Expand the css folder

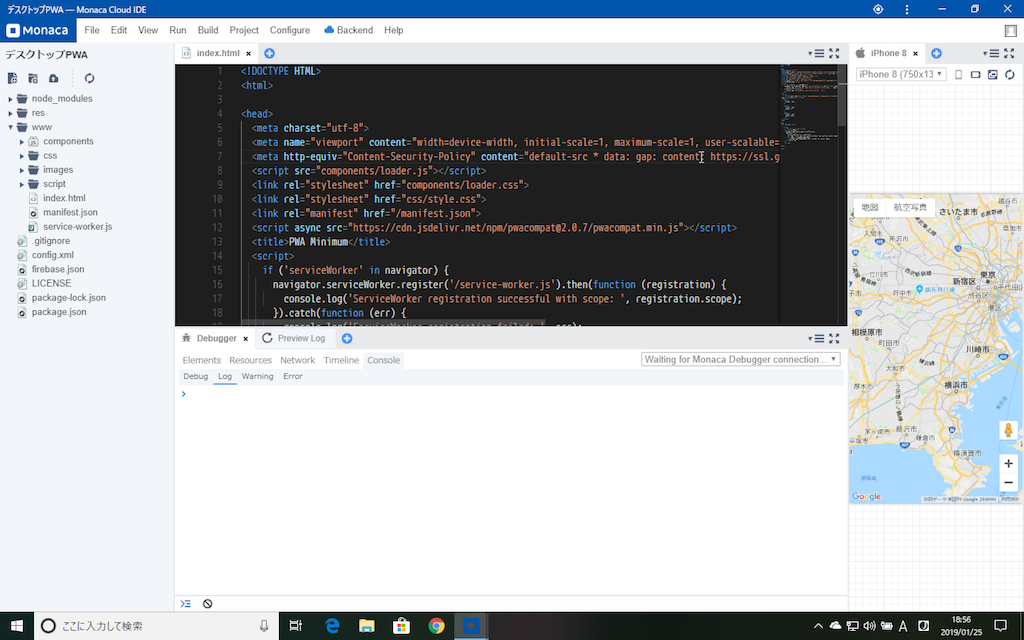[x=22, y=156]
